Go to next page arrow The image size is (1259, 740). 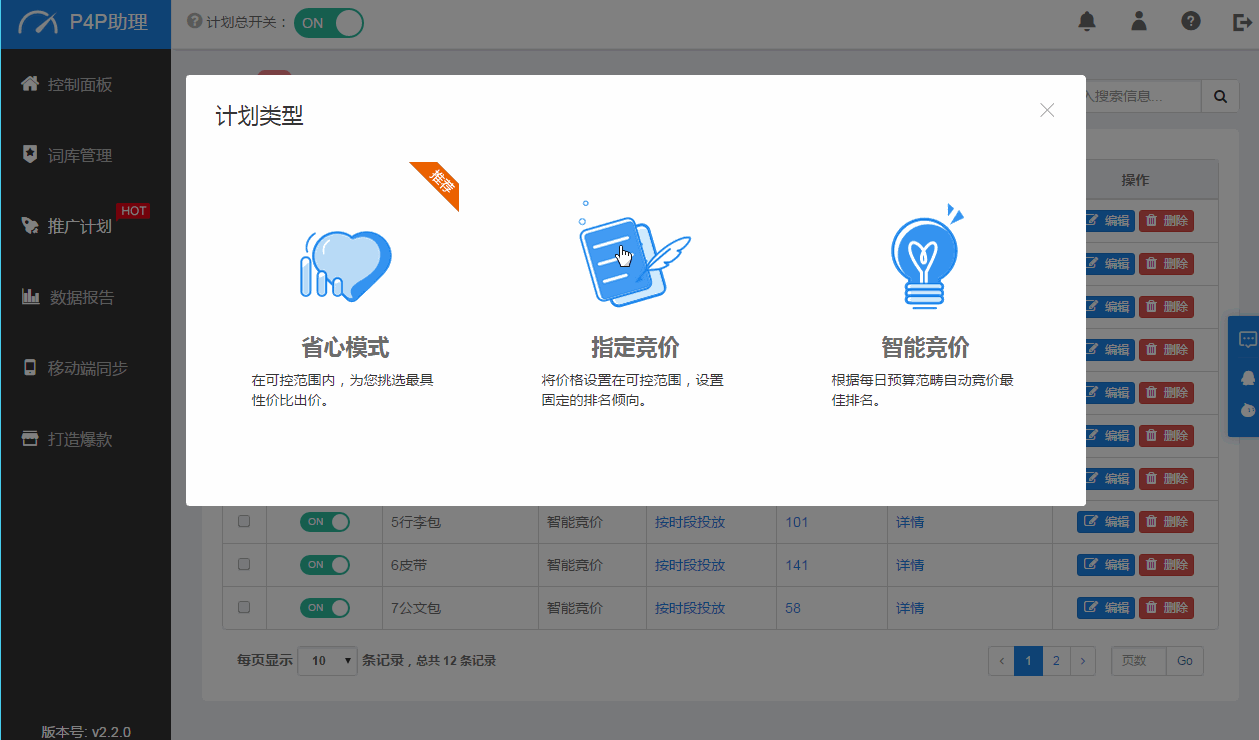[1083, 661]
